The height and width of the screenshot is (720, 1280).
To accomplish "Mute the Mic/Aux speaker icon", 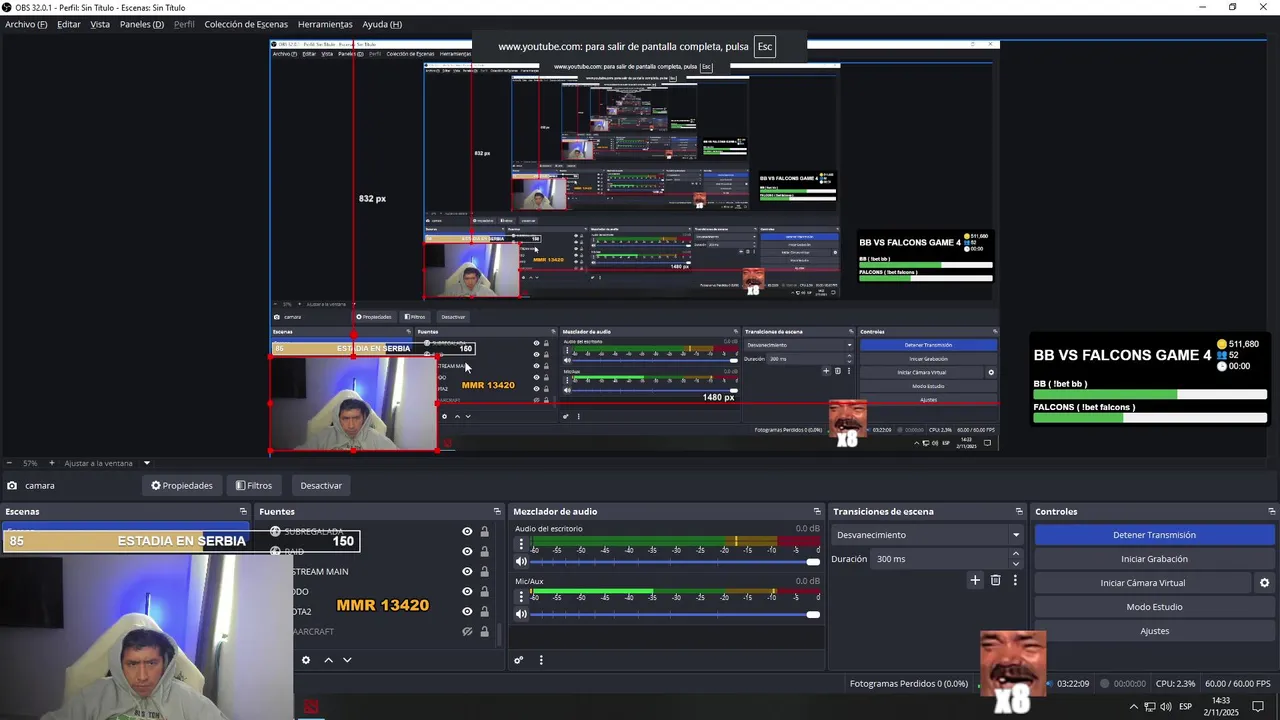I will coord(521,614).
